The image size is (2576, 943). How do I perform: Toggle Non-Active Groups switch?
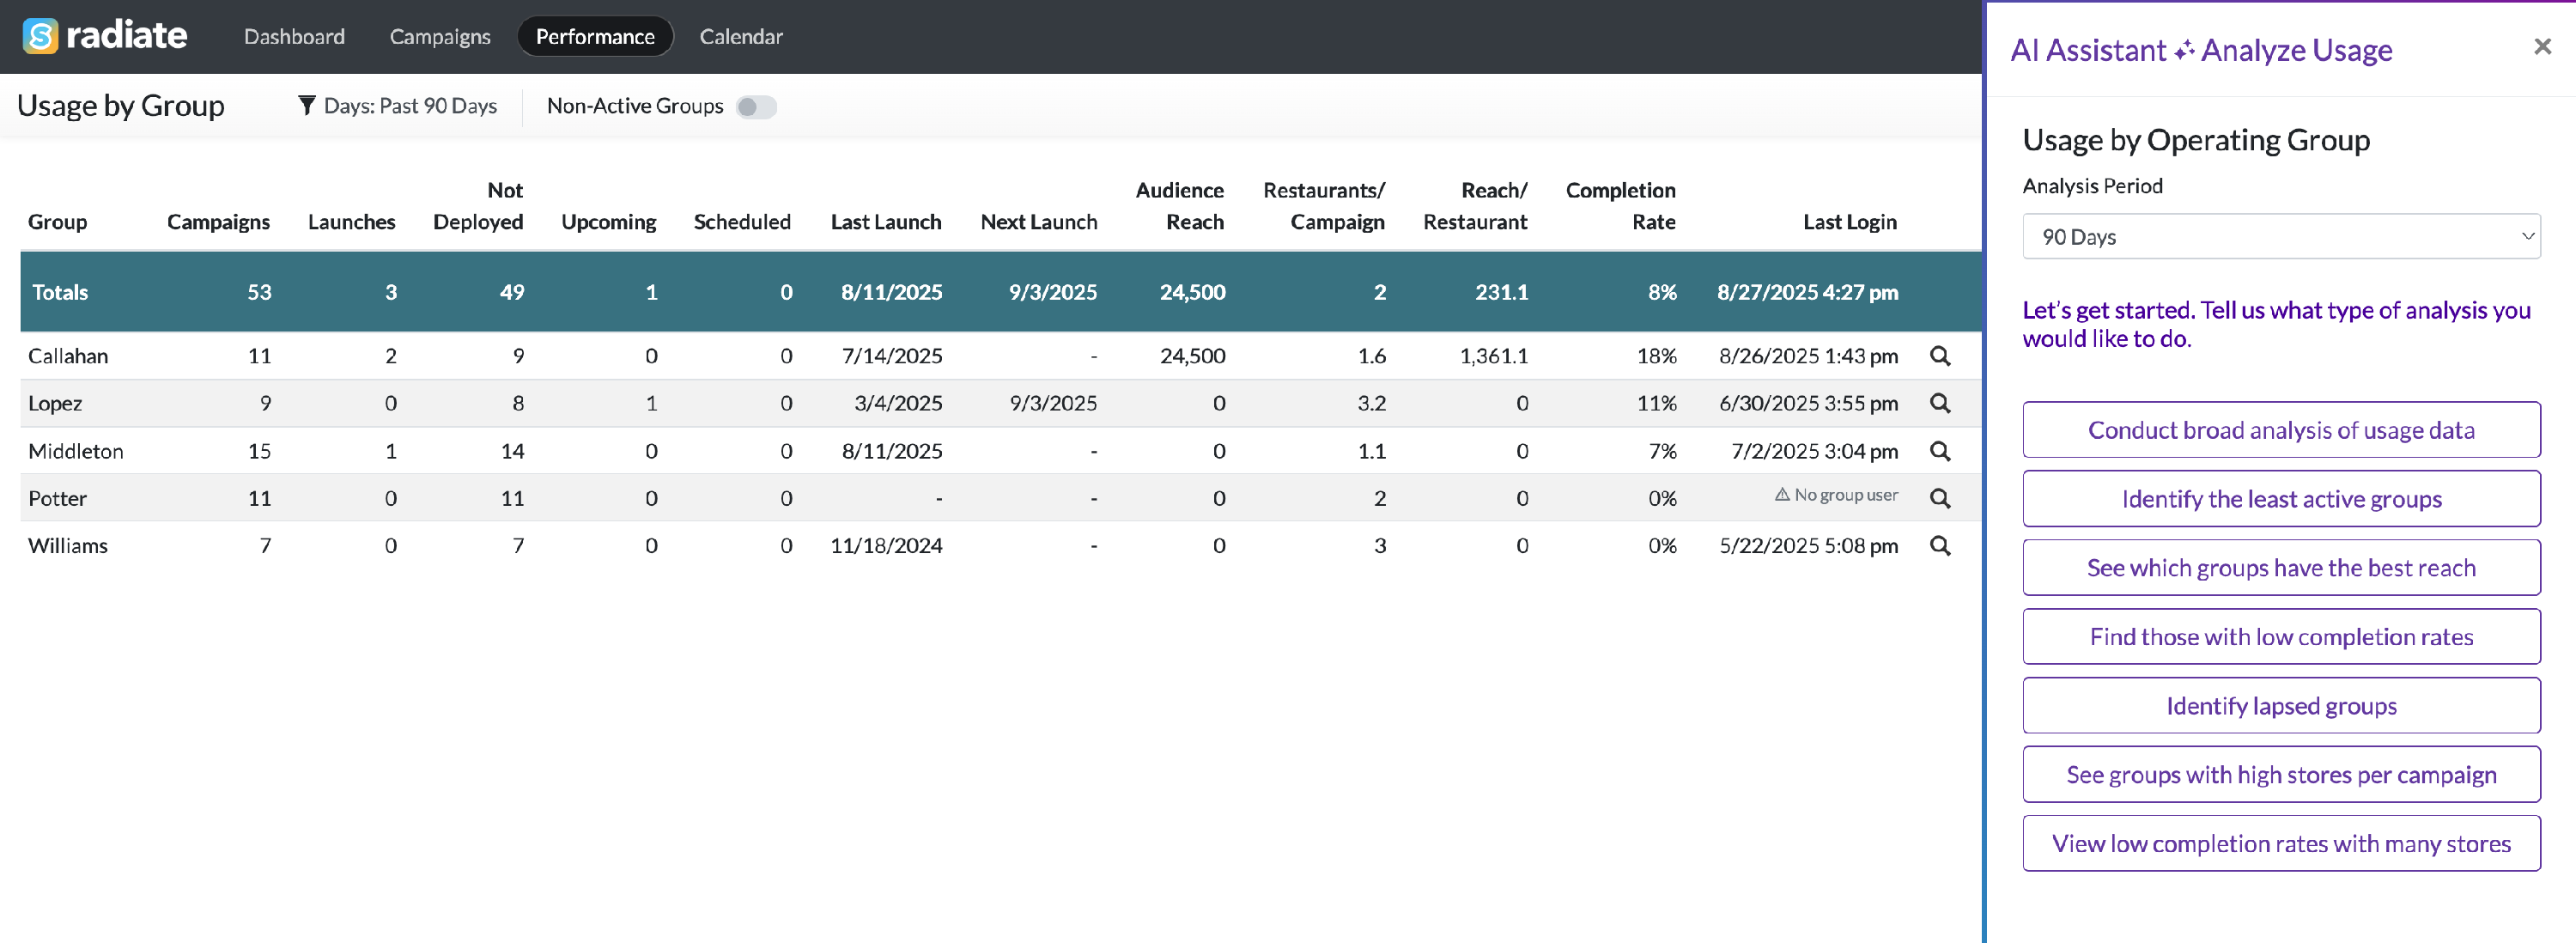click(x=756, y=107)
